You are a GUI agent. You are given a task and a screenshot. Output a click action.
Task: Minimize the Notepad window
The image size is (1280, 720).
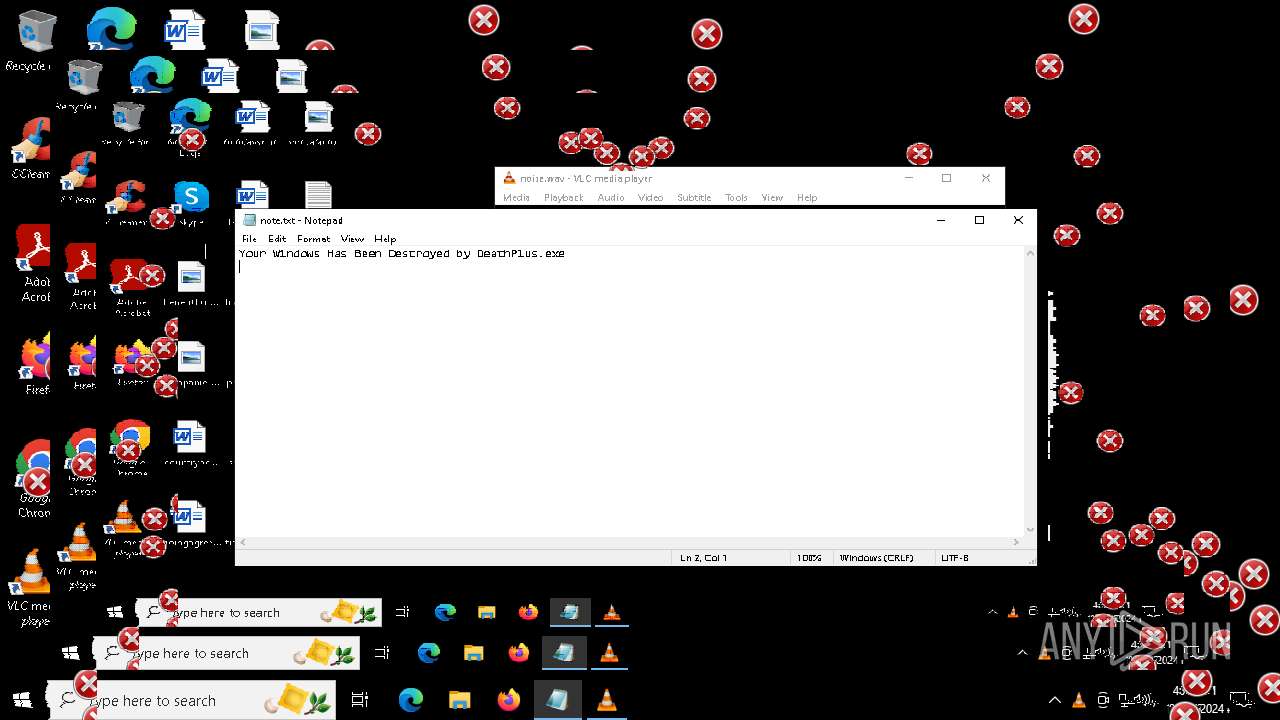pyautogui.click(x=941, y=220)
